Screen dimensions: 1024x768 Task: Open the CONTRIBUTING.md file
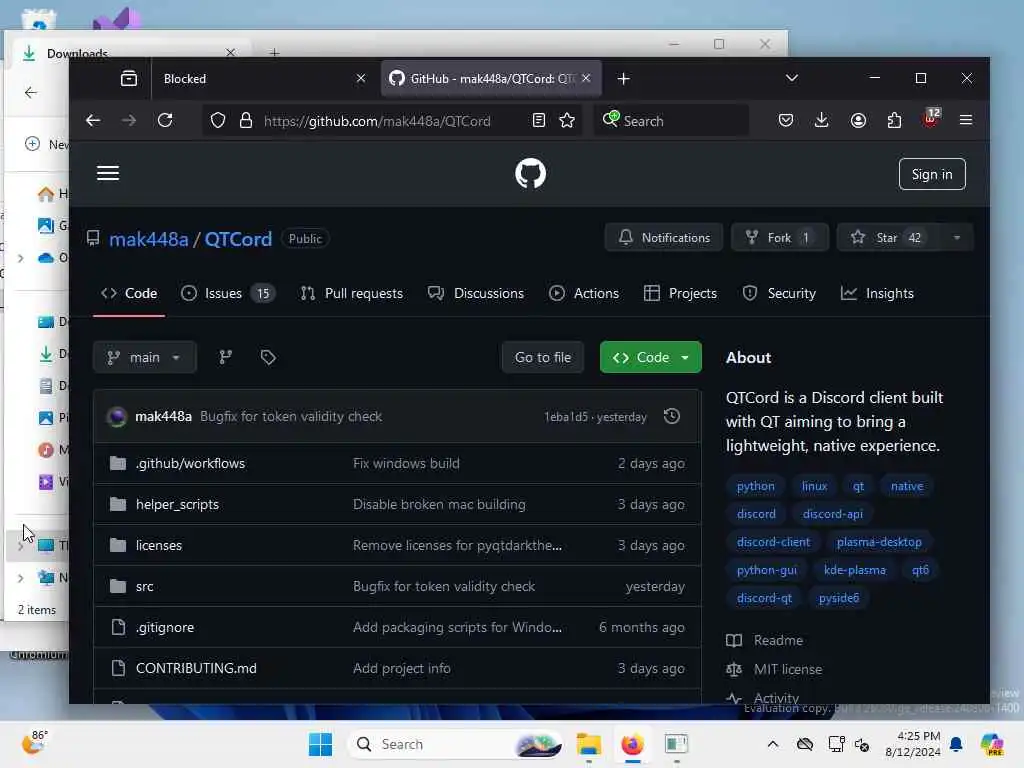[196, 668]
